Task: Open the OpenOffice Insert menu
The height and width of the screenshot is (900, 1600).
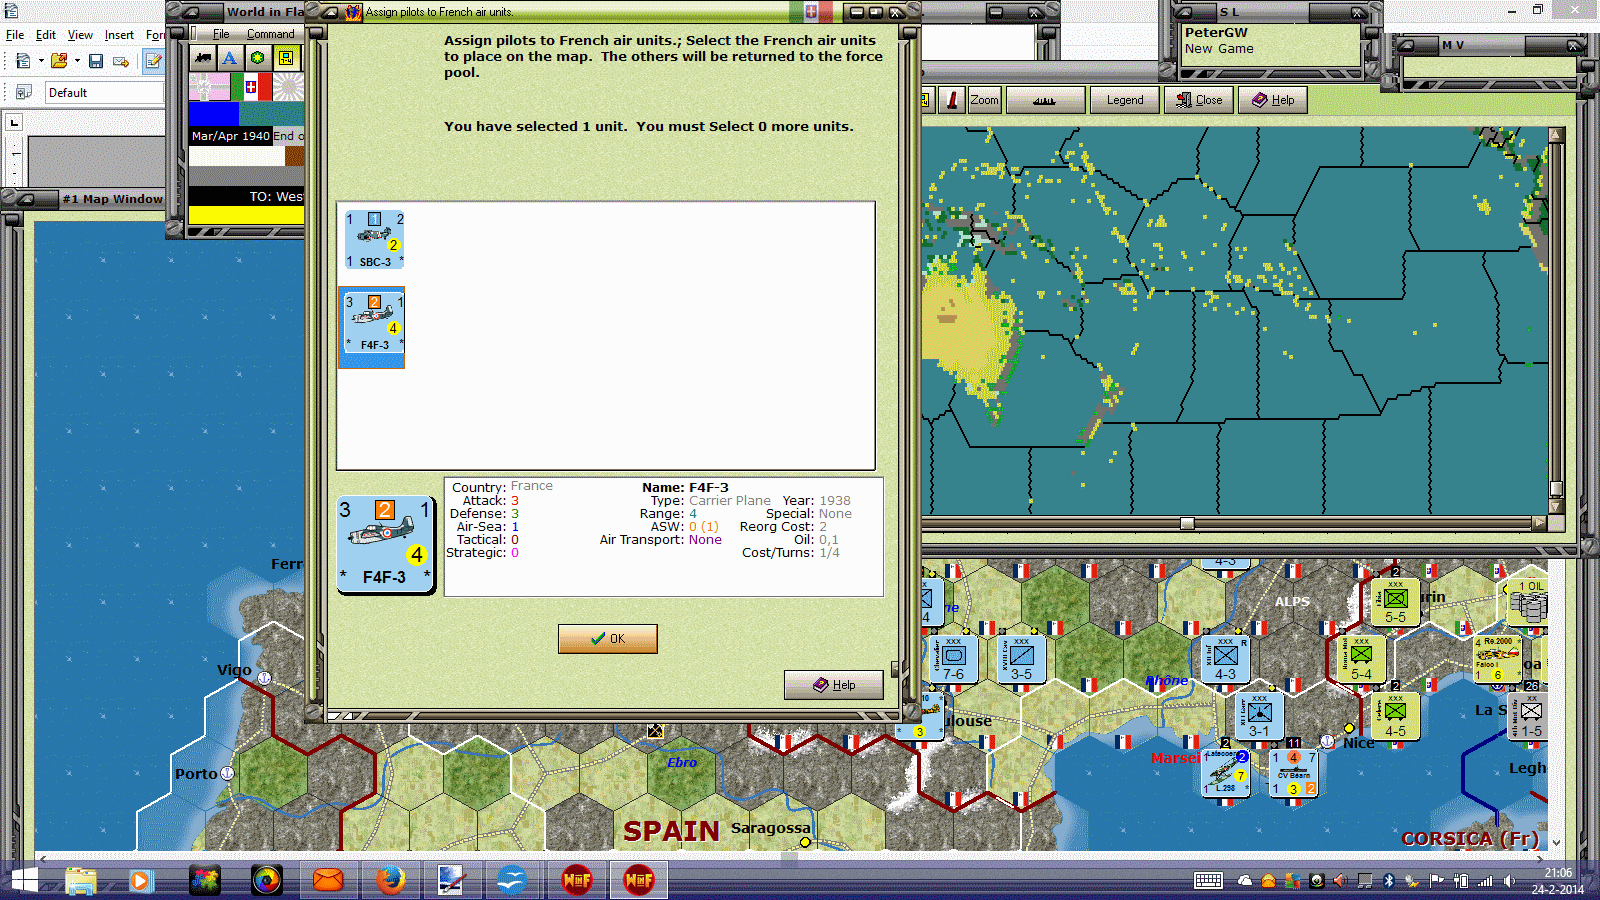Action: click(x=119, y=35)
